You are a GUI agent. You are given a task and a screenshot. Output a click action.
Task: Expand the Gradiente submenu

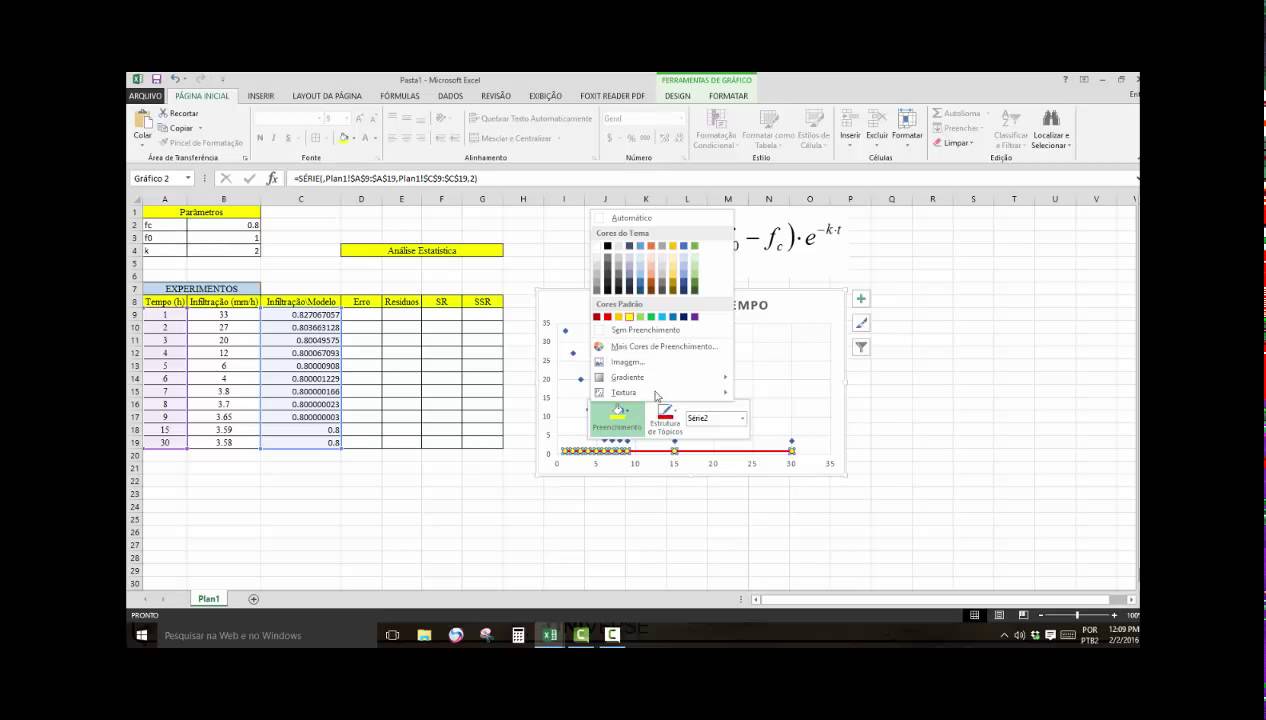click(x=661, y=377)
